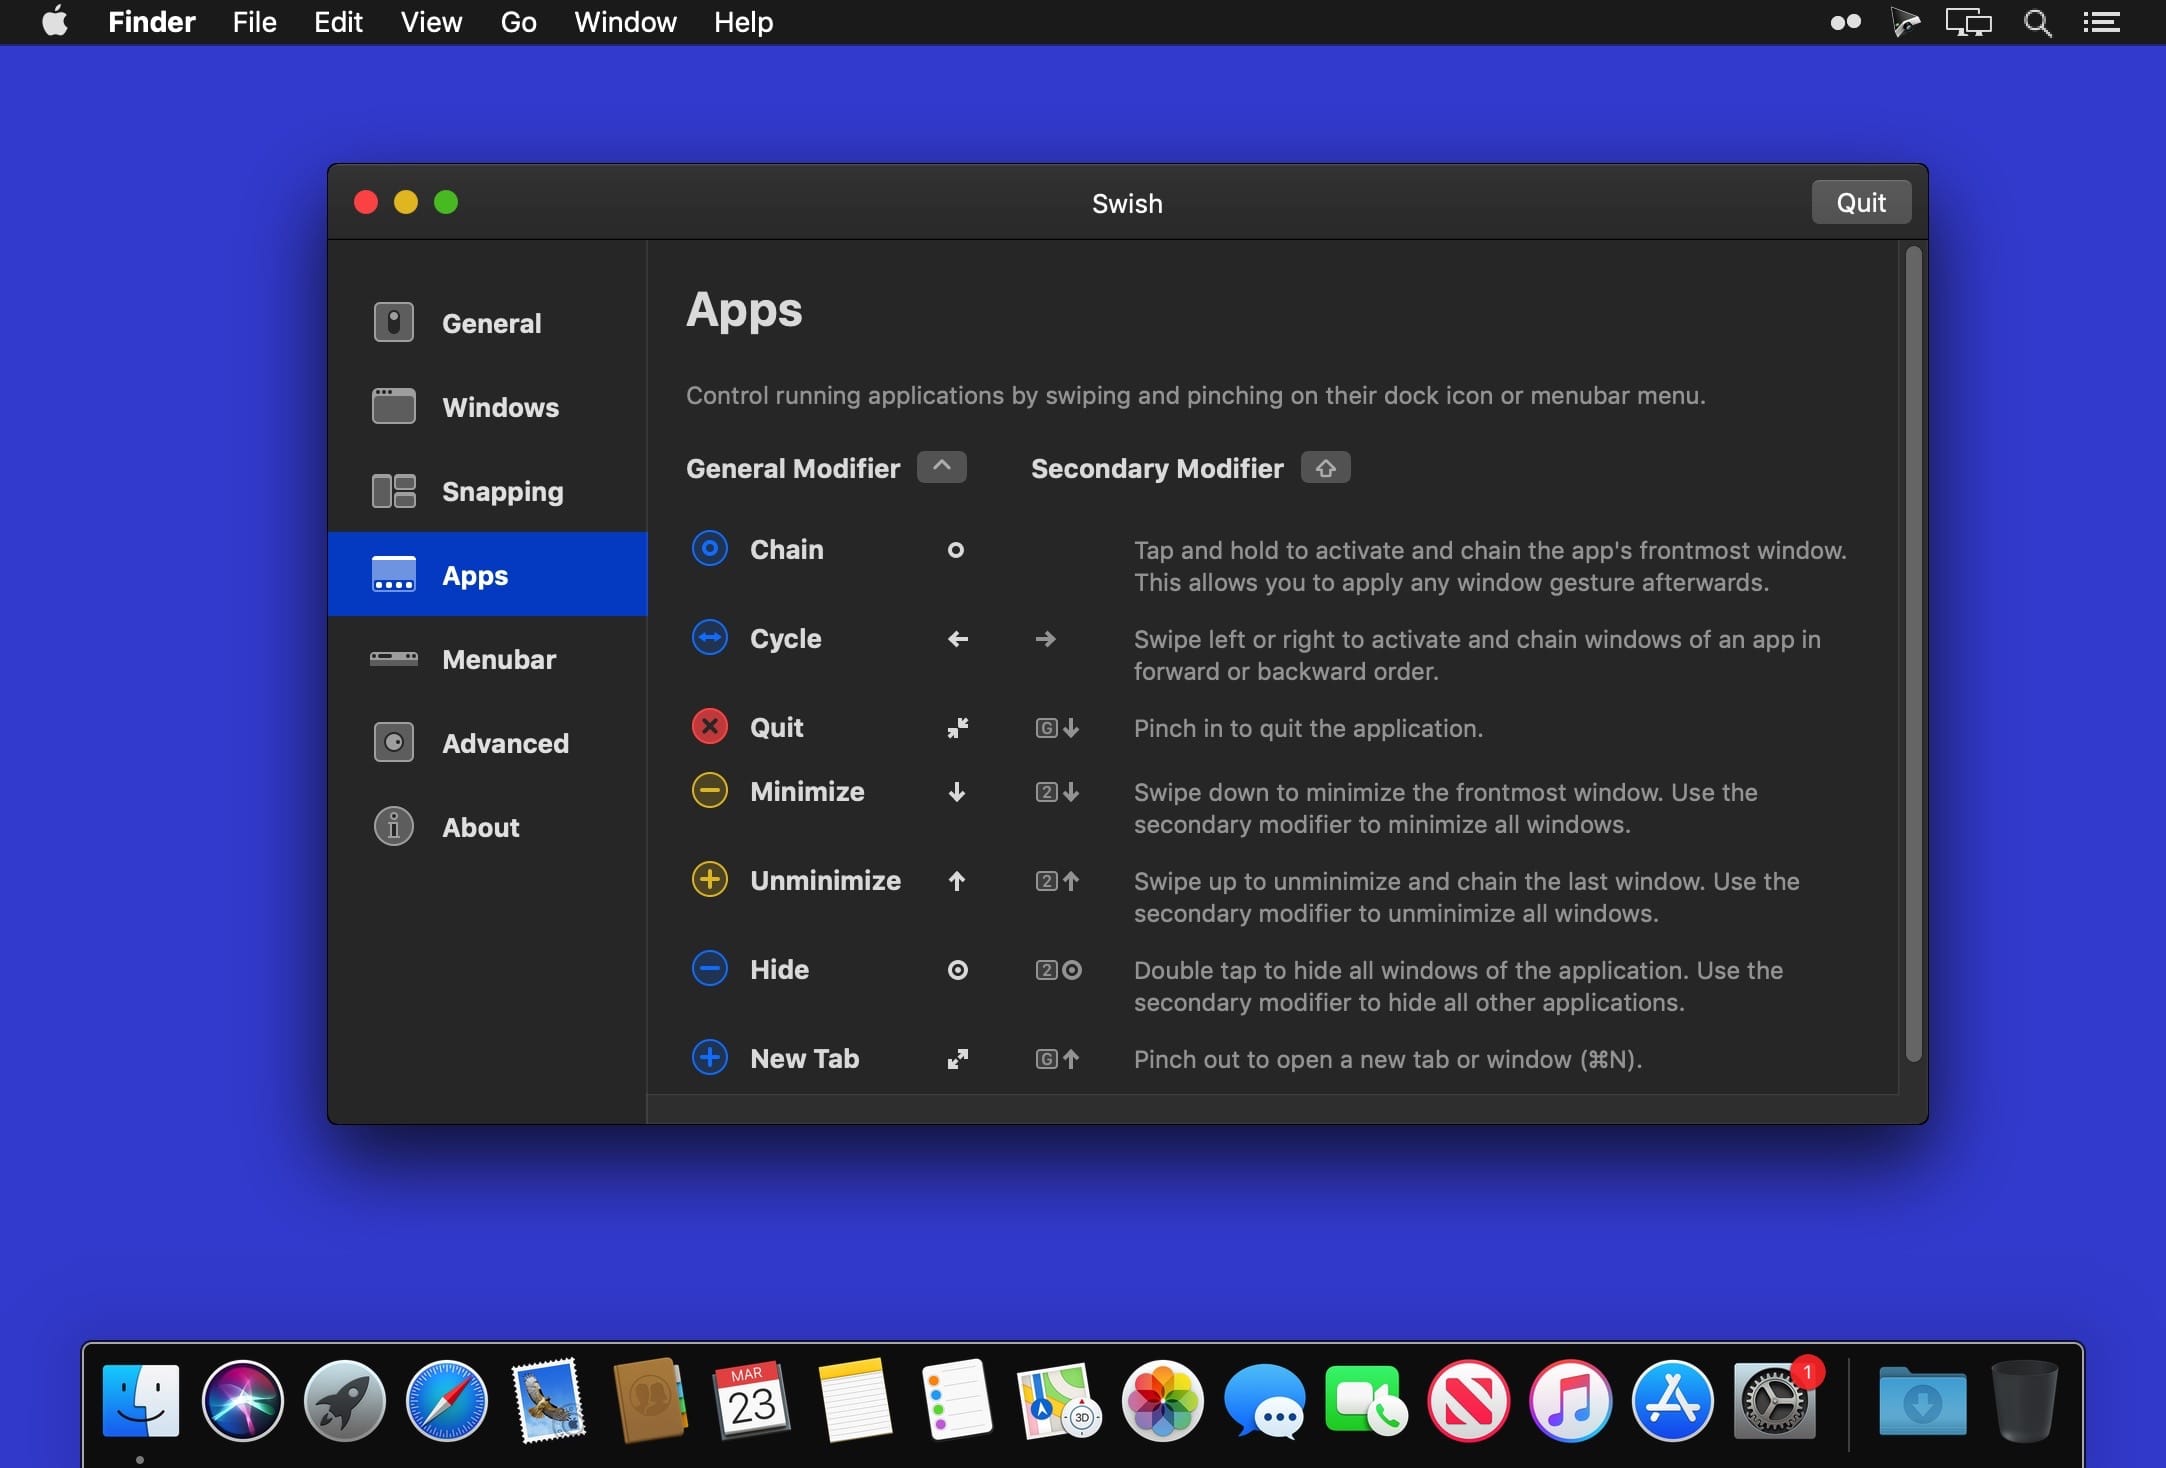
Task: Open the Apple menu
Action: tap(55, 22)
